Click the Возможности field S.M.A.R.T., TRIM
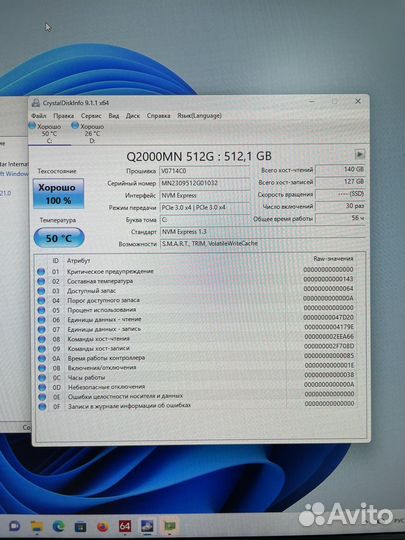The height and width of the screenshot is (540, 405). 262,243
